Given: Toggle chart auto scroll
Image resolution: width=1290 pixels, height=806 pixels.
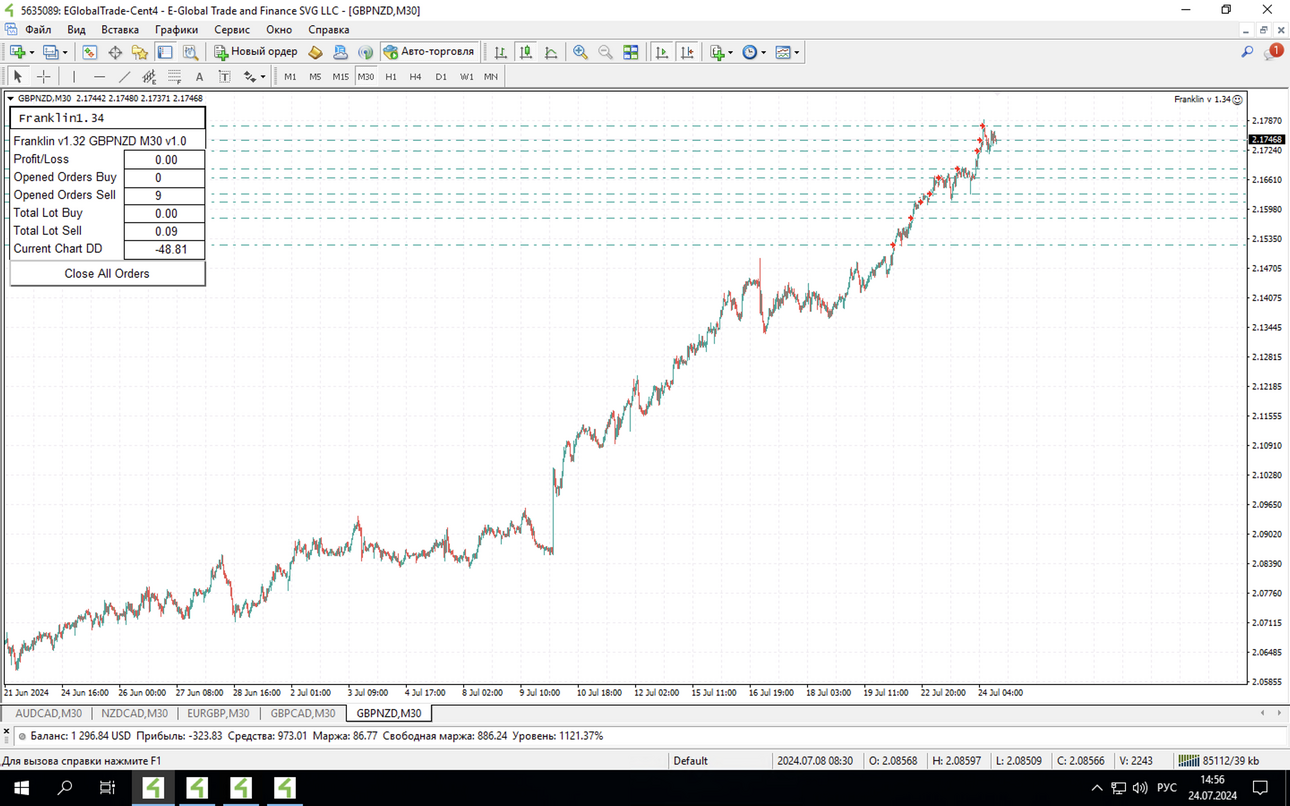Looking at the screenshot, I should coord(662,52).
